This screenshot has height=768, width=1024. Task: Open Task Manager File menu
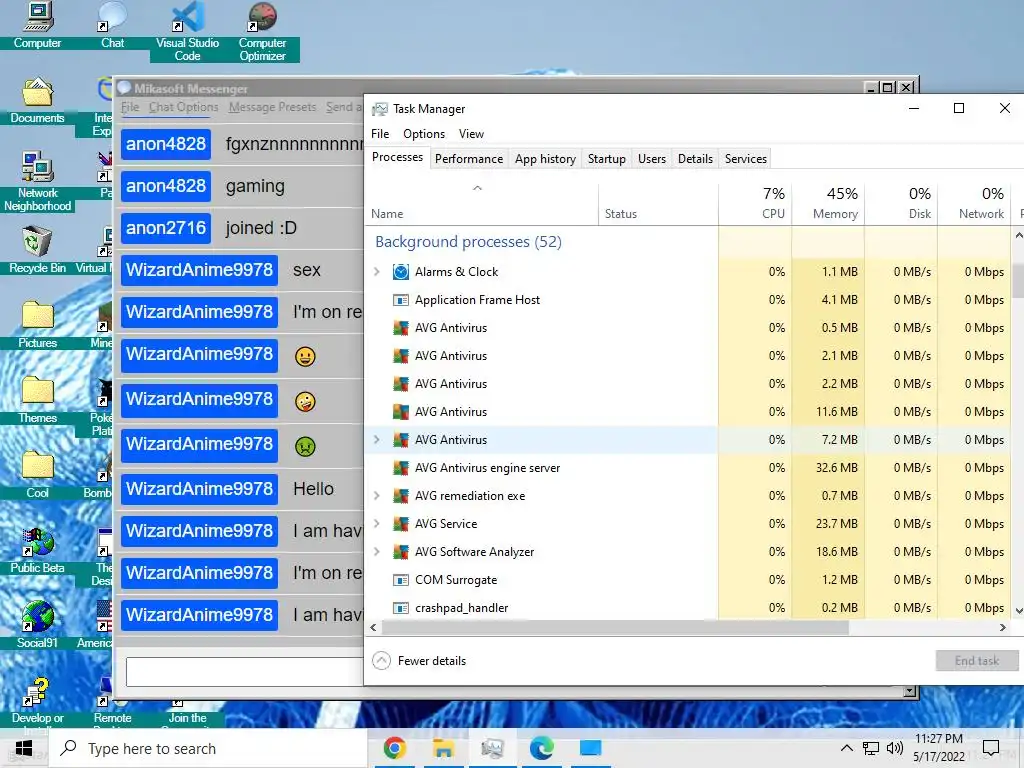point(380,134)
